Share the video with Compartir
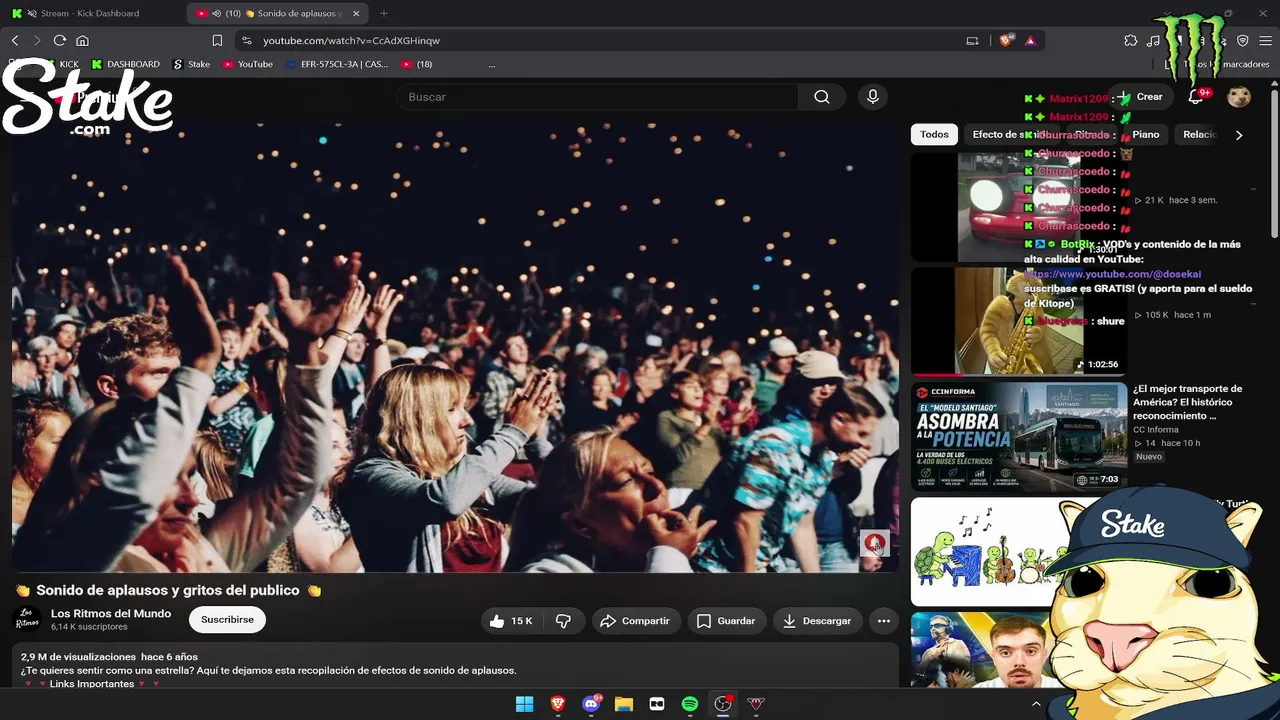Image resolution: width=1280 pixels, height=720 pixels. pos(636,621)
